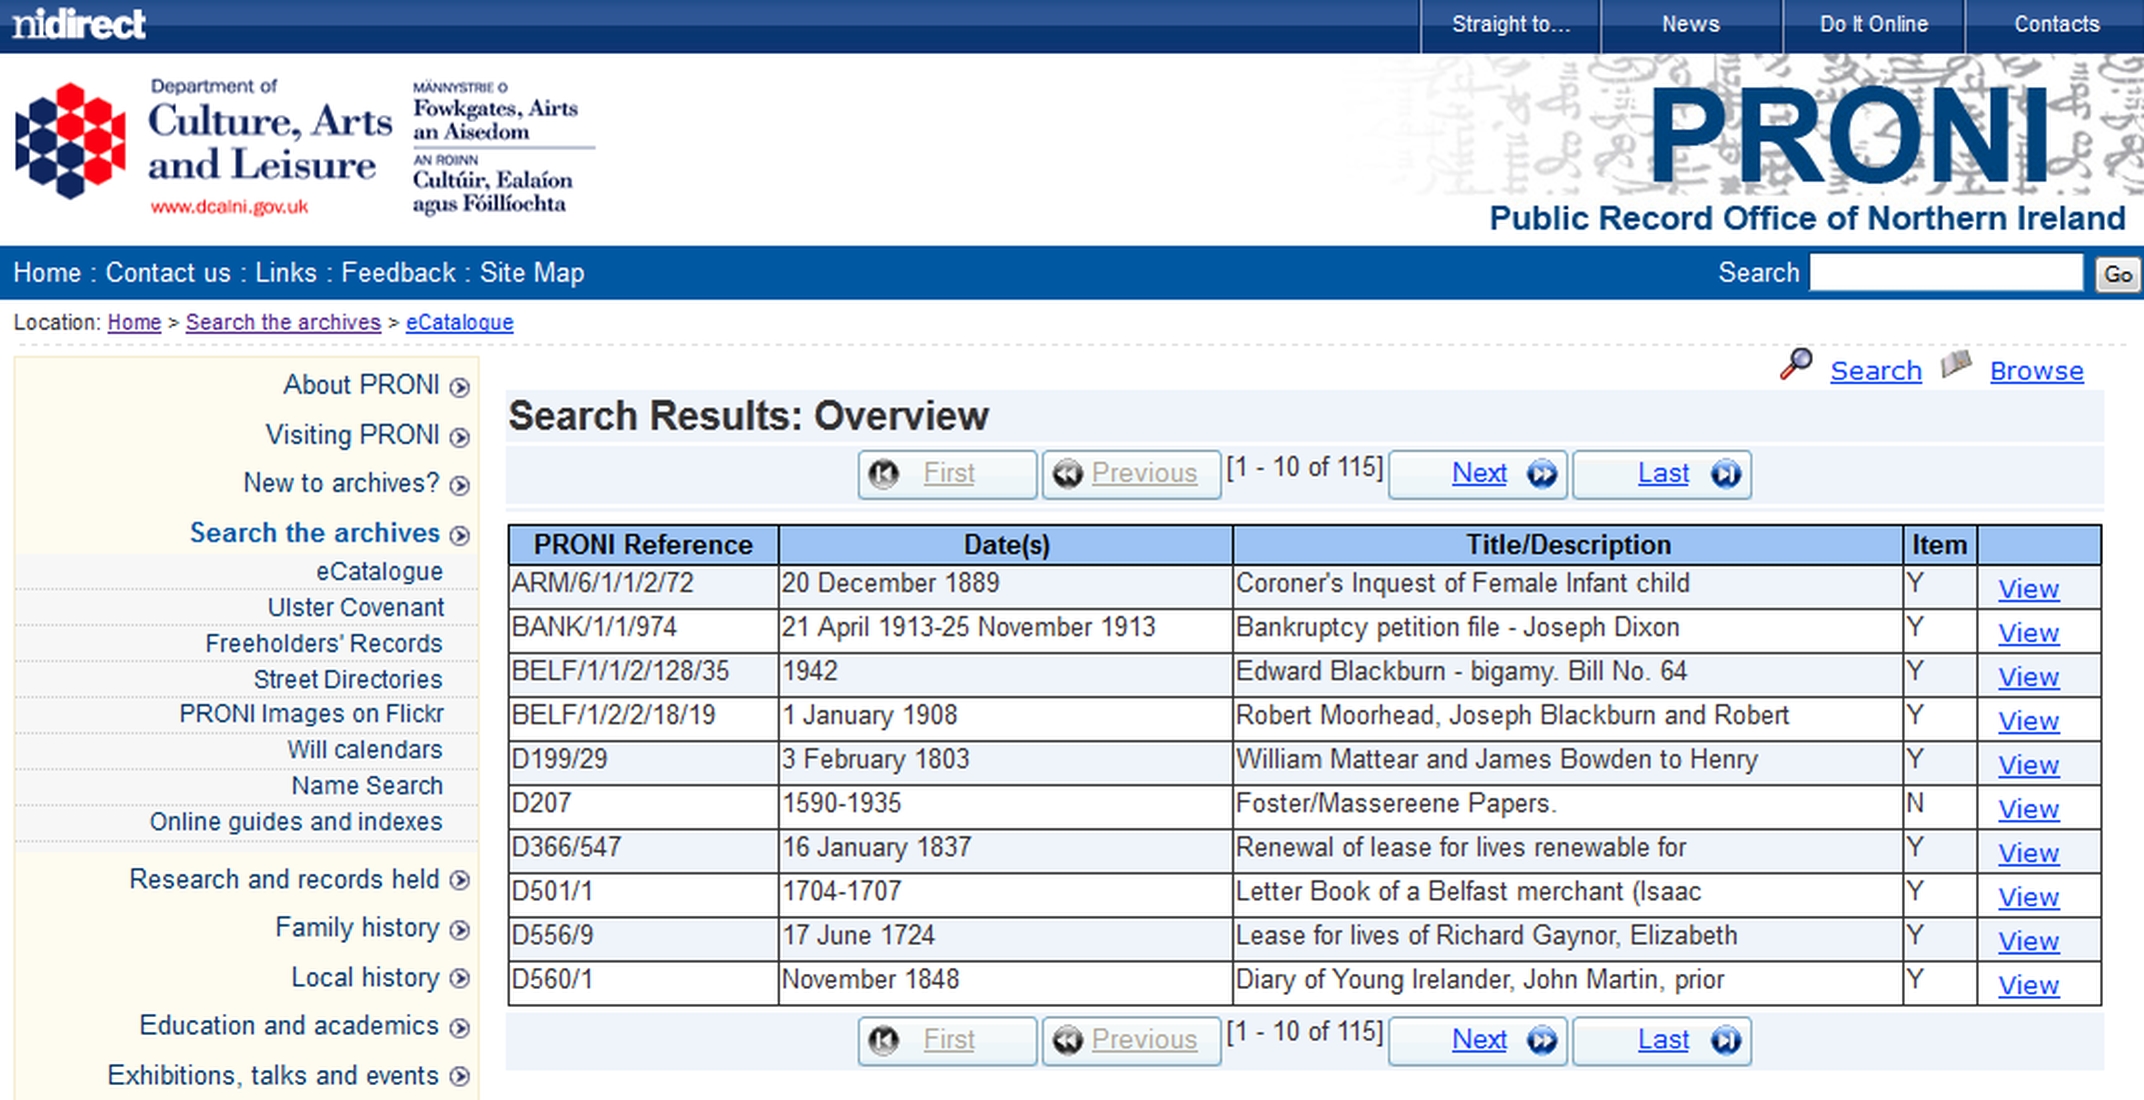The image size is (2144, 1100).
Task: View the D556/9 lease record
Action: (2029, 941)
